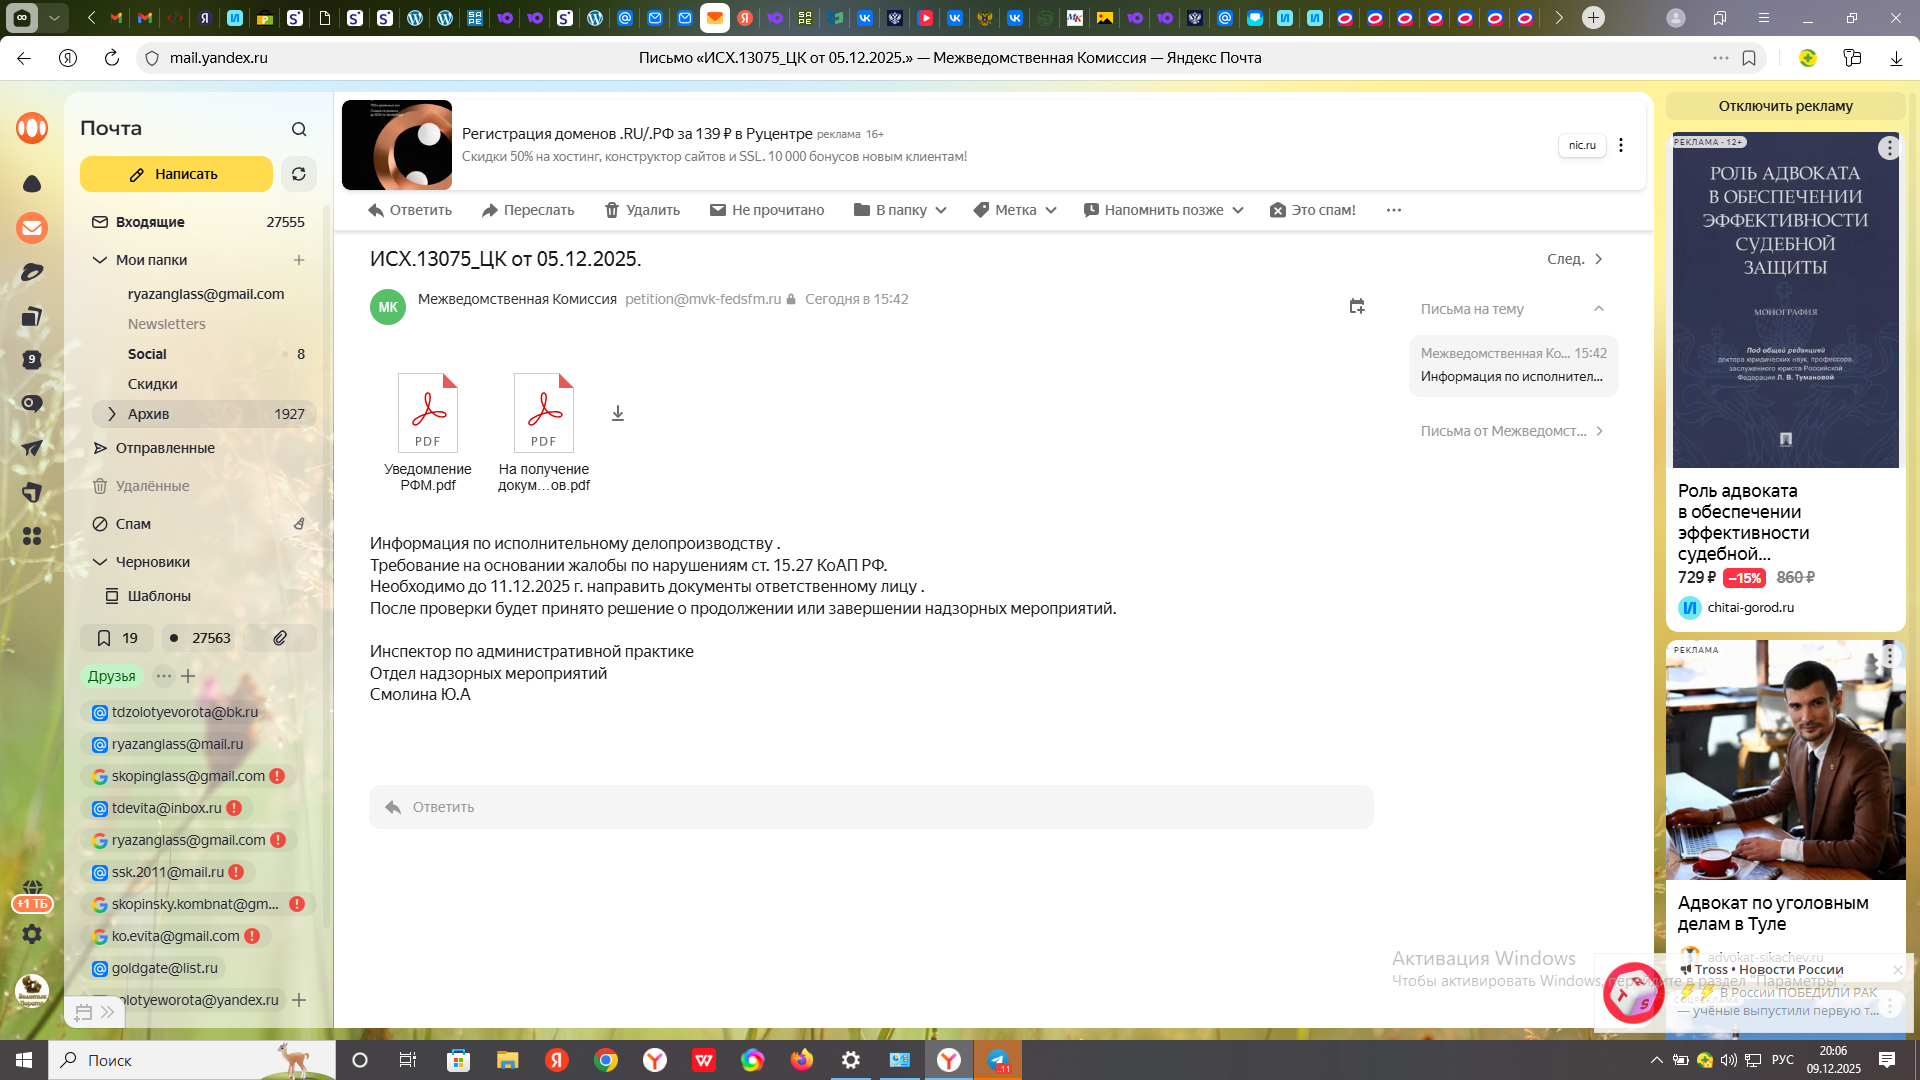Download all attachments arrow icon
Screen dimensions: 1920x1080
(x=618, y=414)
